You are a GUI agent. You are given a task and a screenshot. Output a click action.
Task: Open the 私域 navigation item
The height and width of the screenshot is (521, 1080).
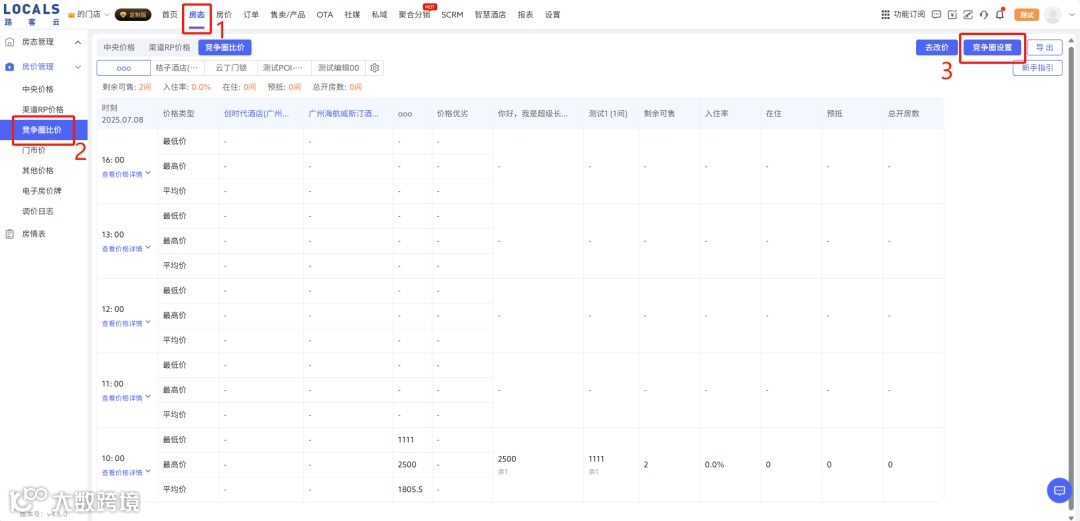point(380,14)
